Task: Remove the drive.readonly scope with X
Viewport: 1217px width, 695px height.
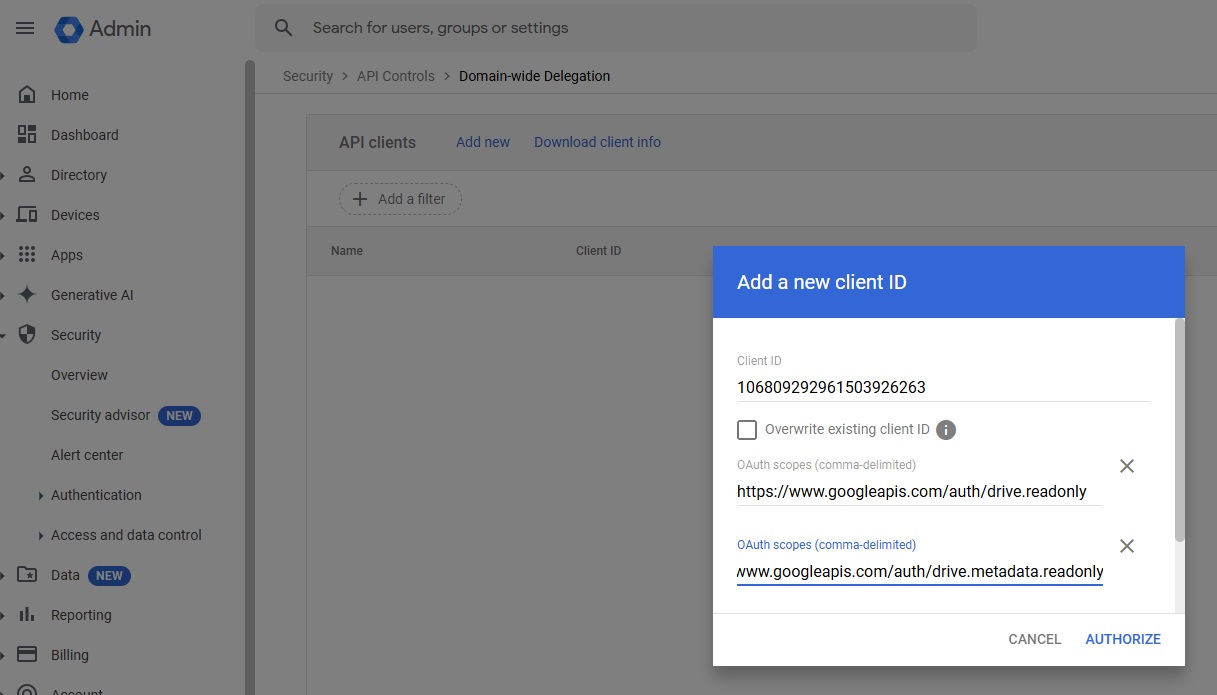Action: 1126,466
